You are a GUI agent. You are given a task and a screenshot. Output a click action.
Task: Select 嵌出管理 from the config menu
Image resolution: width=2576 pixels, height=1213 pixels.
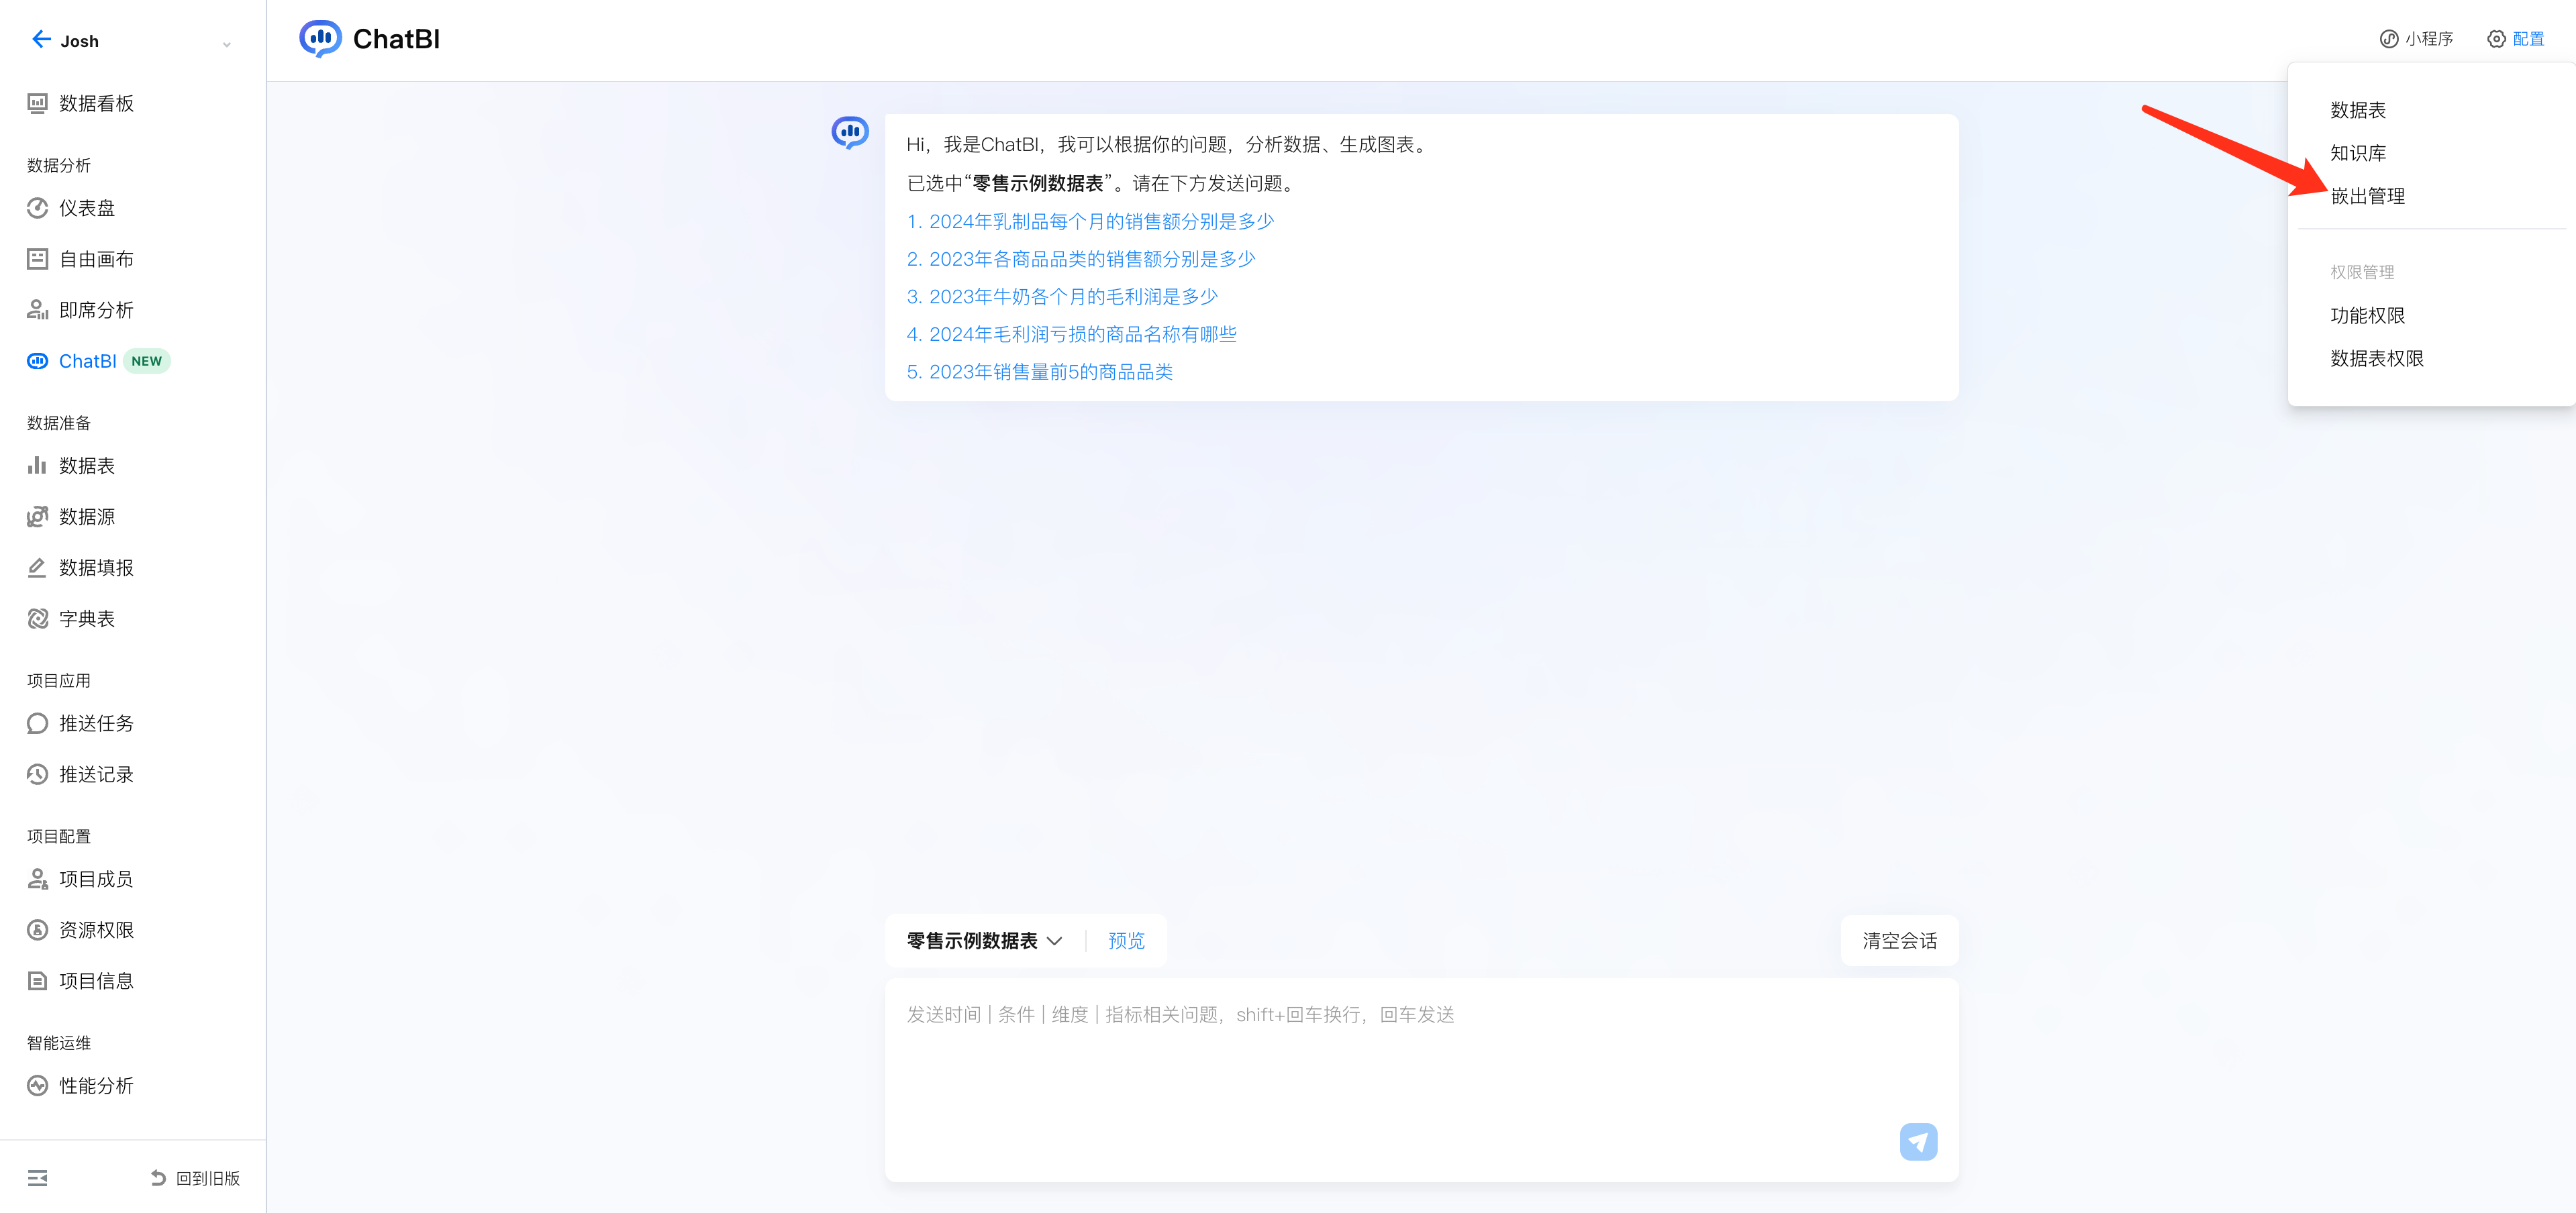click(2367, 196)
